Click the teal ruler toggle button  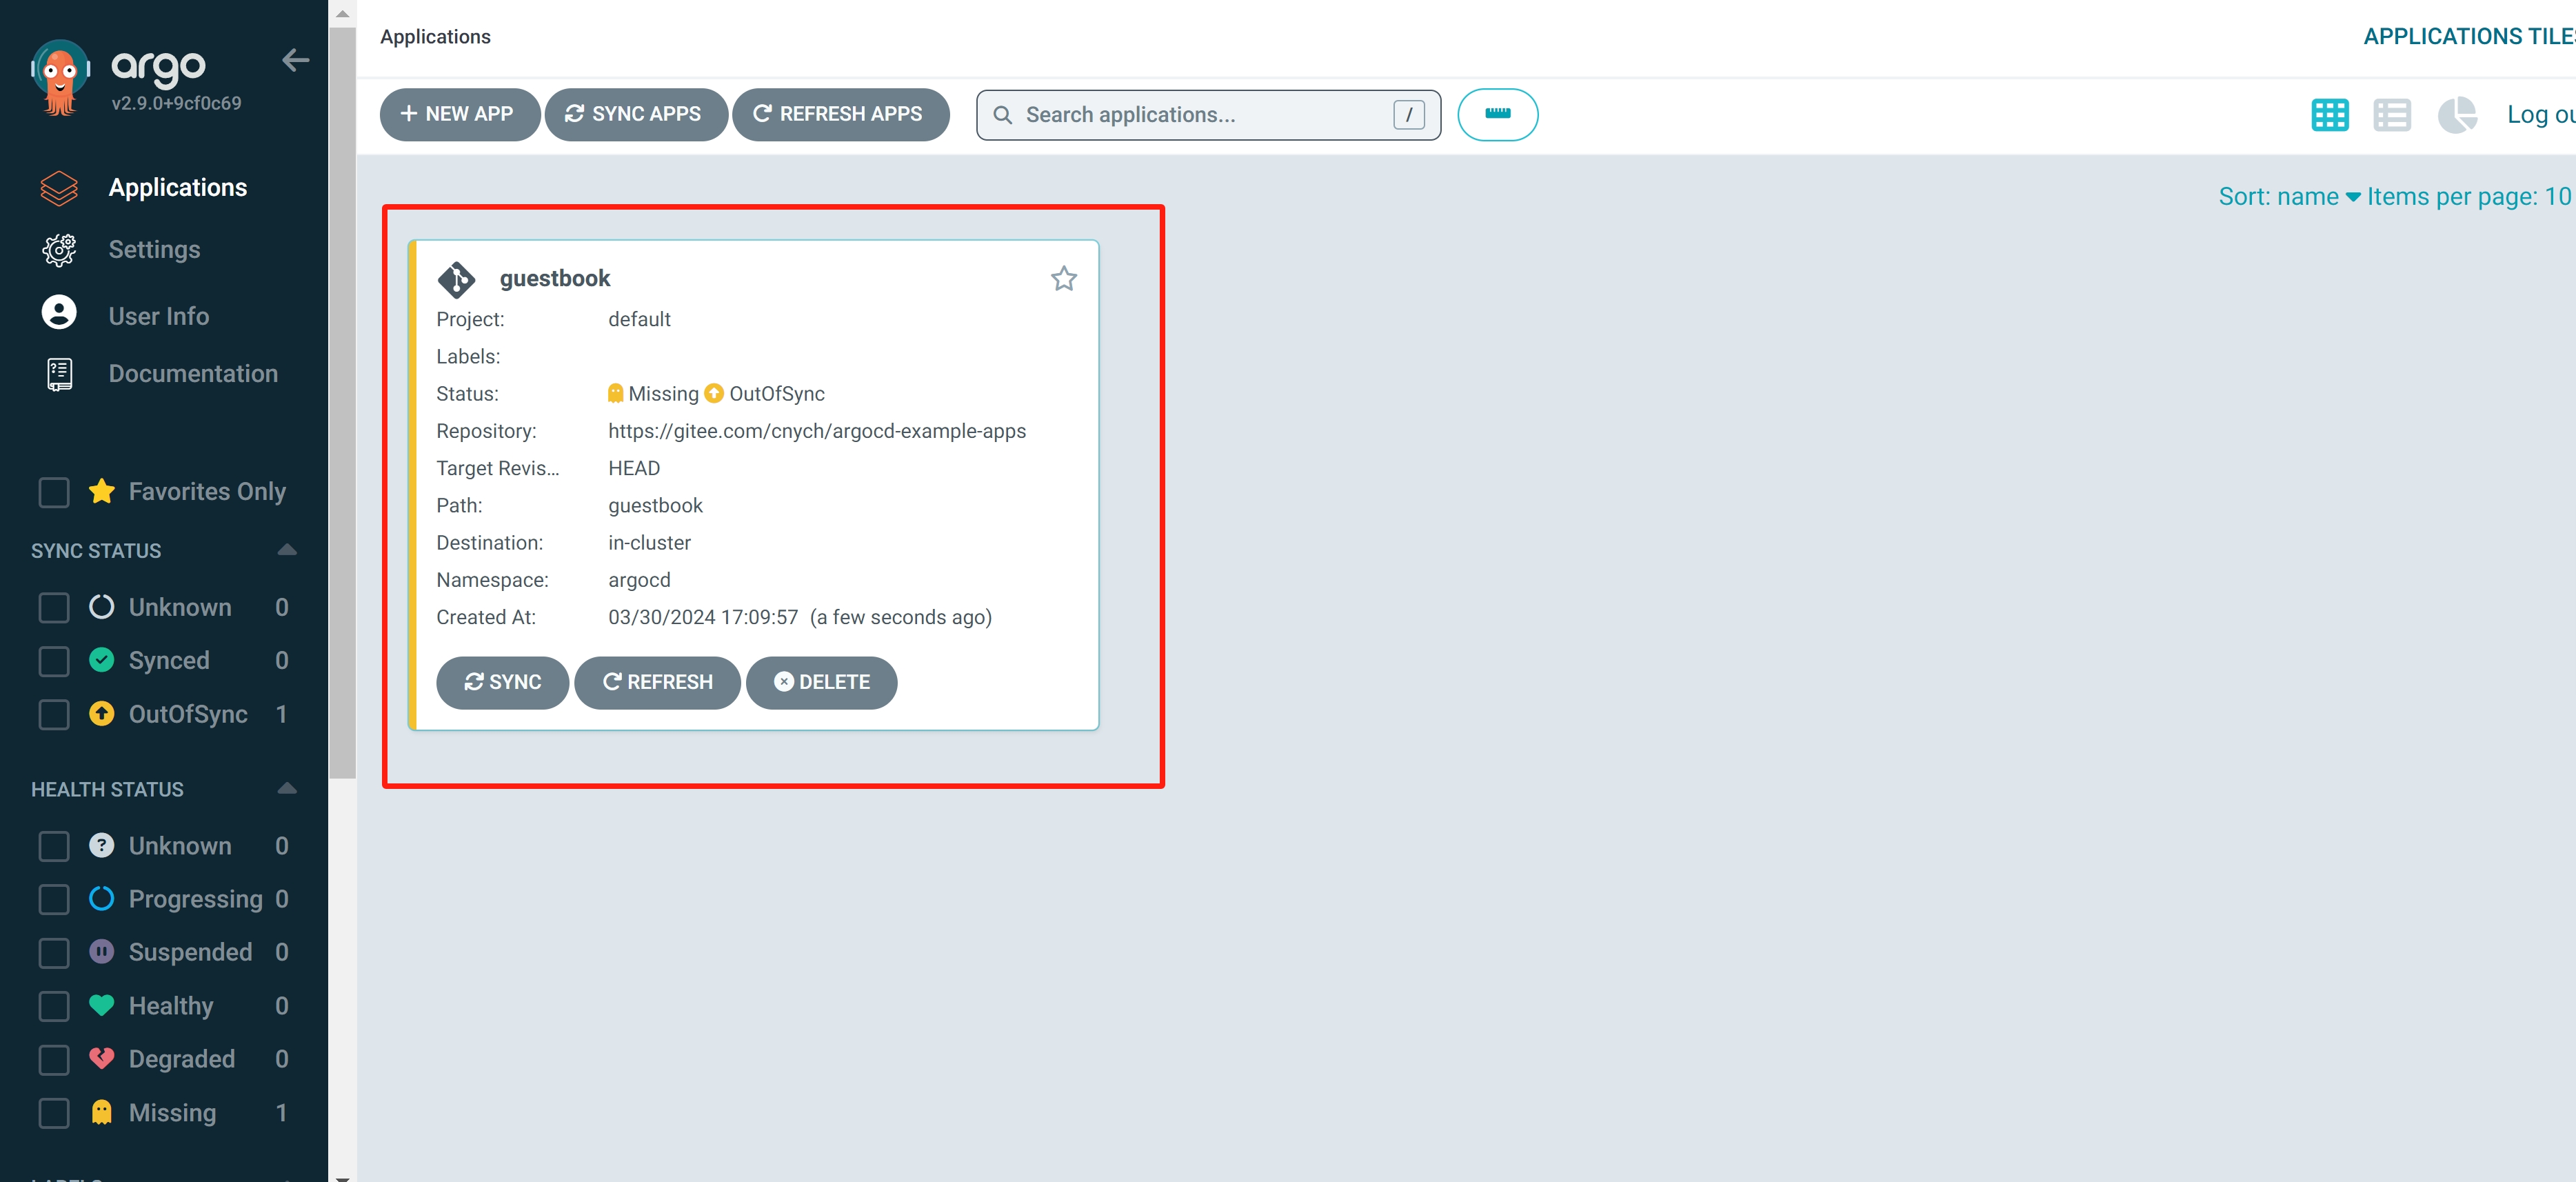pyautogui.click(x=1497, y=115)
